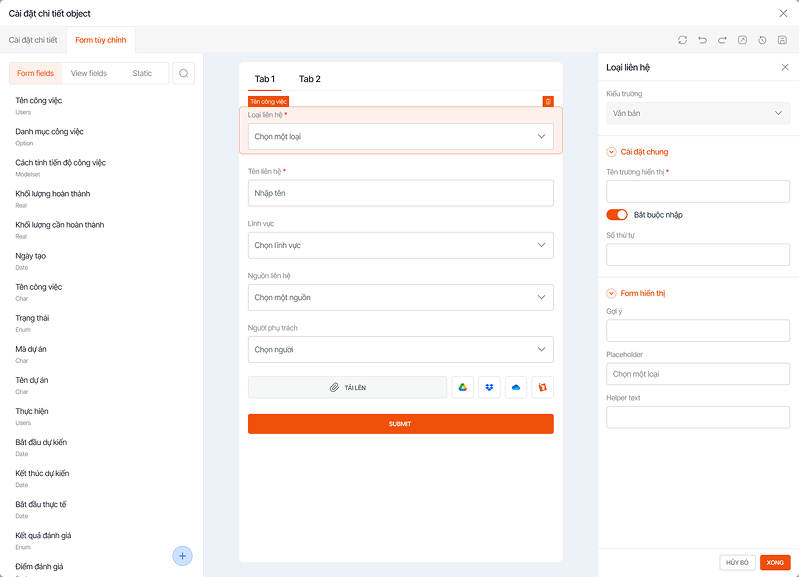Toggle the Bắt buộc nhập switch
The image size is (799, 577).
pos(617,214)
